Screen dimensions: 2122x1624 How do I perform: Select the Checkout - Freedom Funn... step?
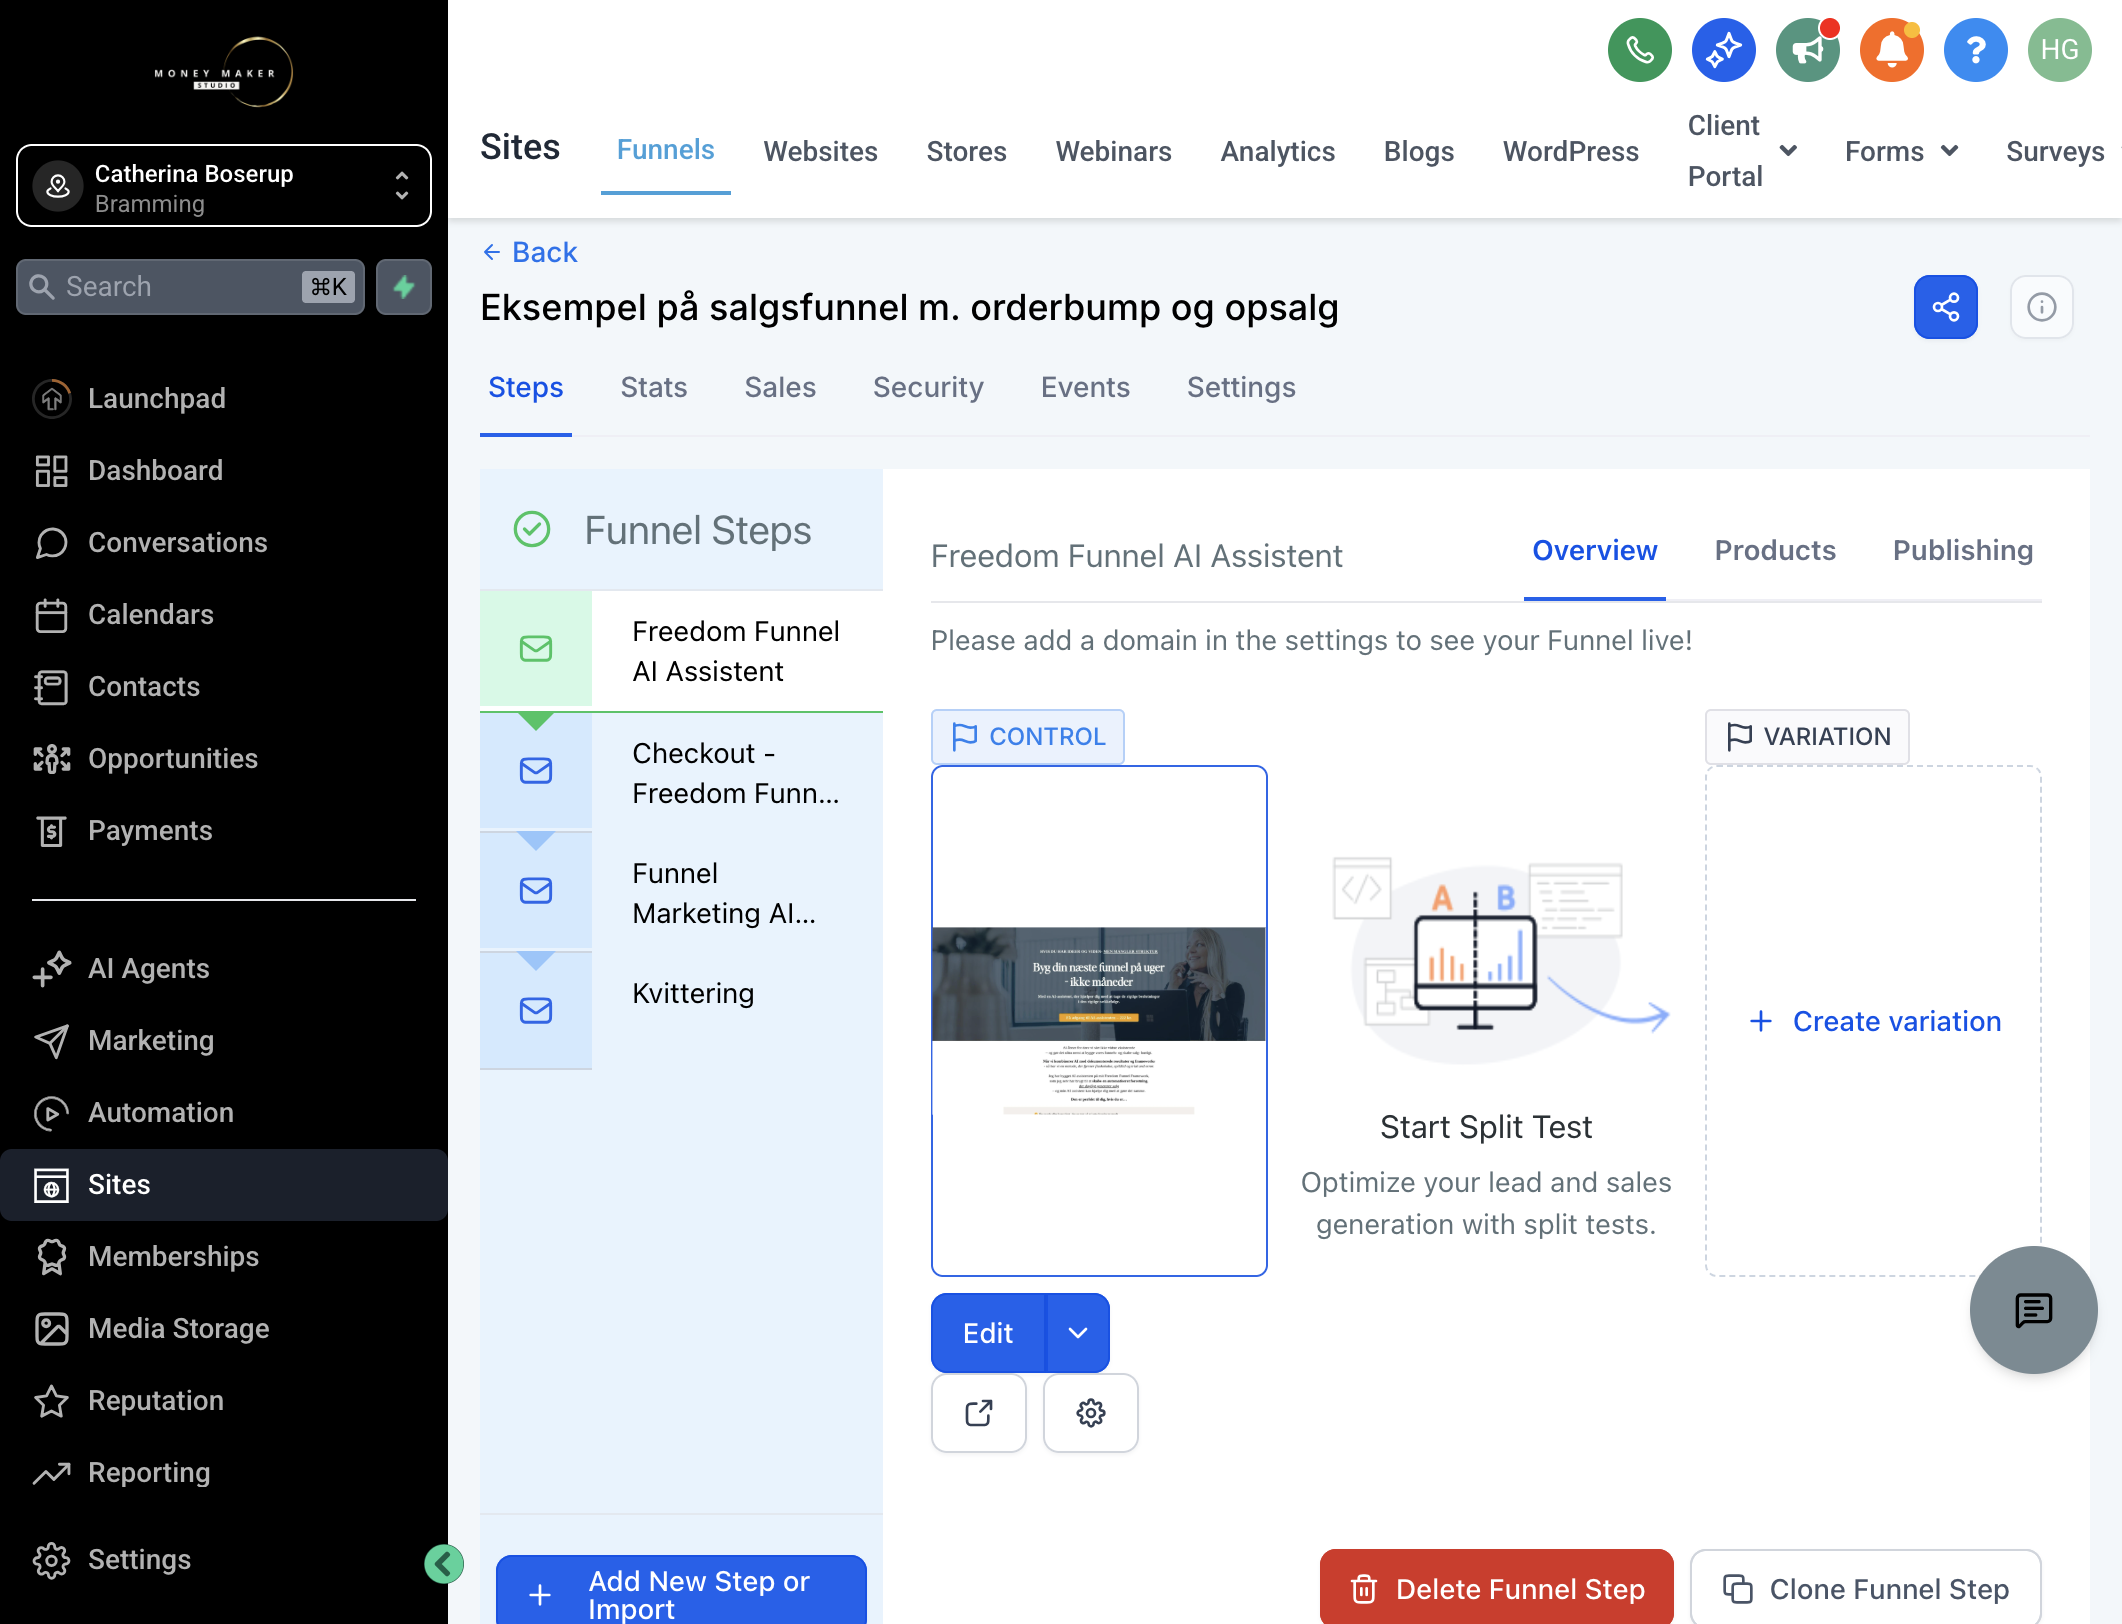681,772
